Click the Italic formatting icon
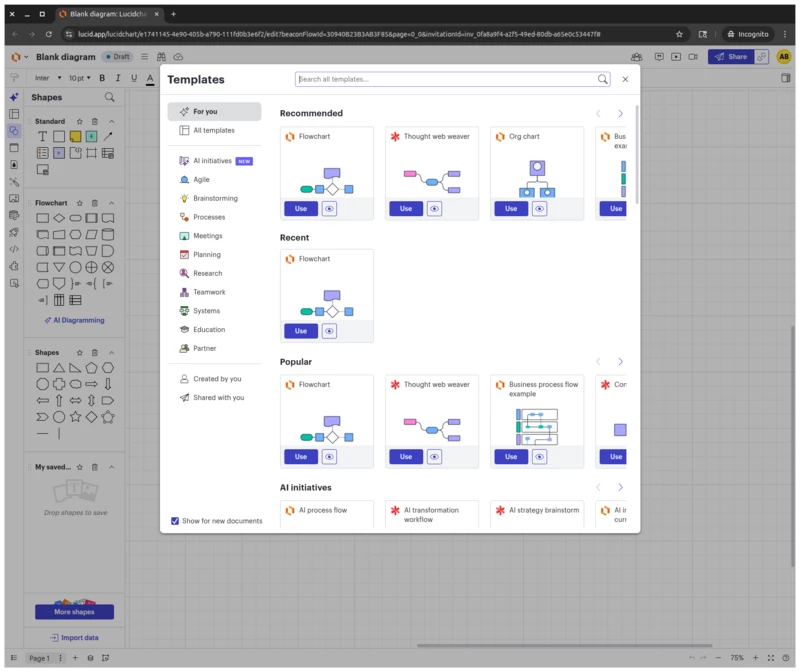 118,78
